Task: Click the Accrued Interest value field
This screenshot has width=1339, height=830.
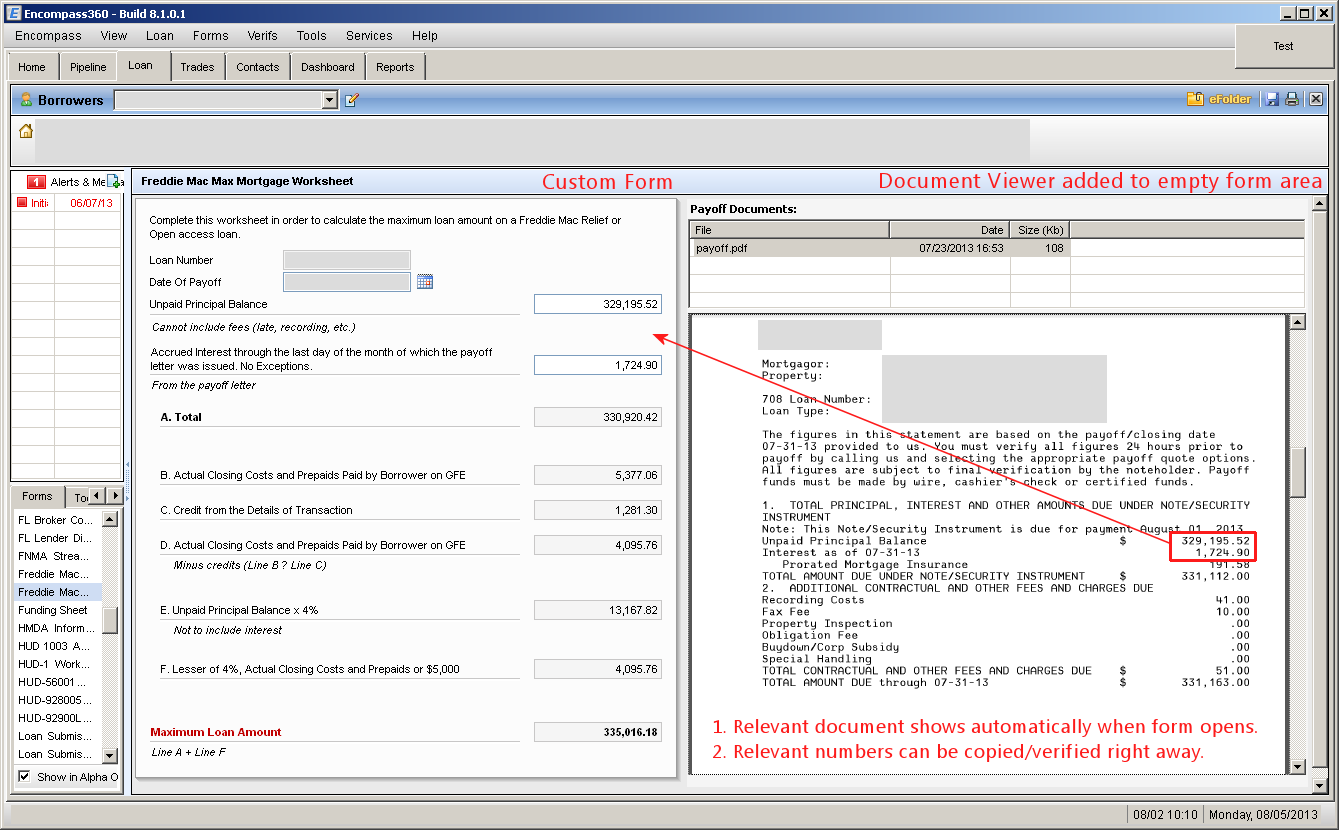Action: (x=598, y=366)
